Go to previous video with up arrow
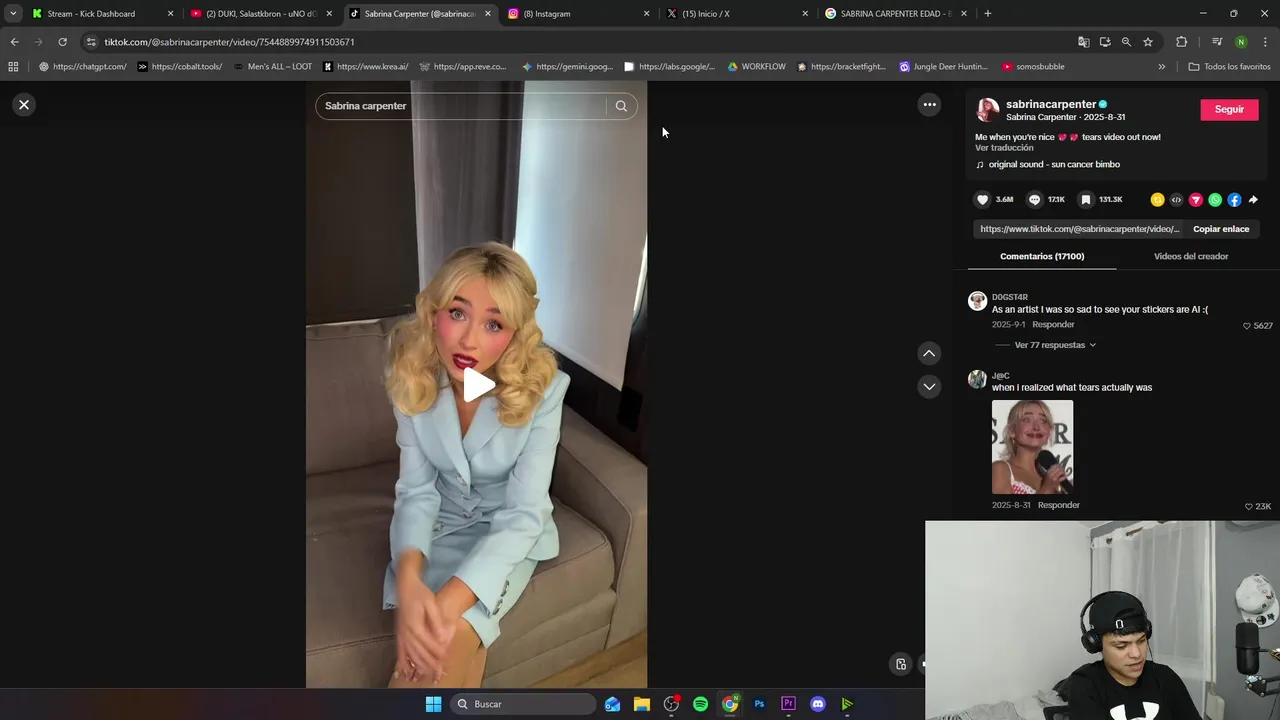This screenshot has height=720, width=1280. [x=929, y=353]
